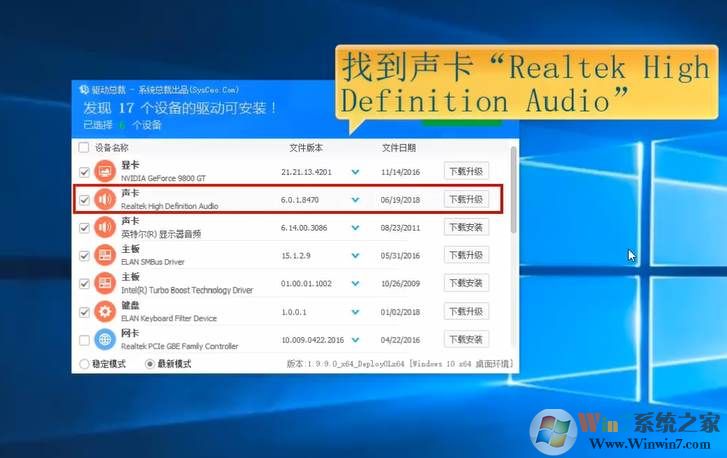Click the date 11/14/2016 in NVIDIA row

tap(400, 172)
